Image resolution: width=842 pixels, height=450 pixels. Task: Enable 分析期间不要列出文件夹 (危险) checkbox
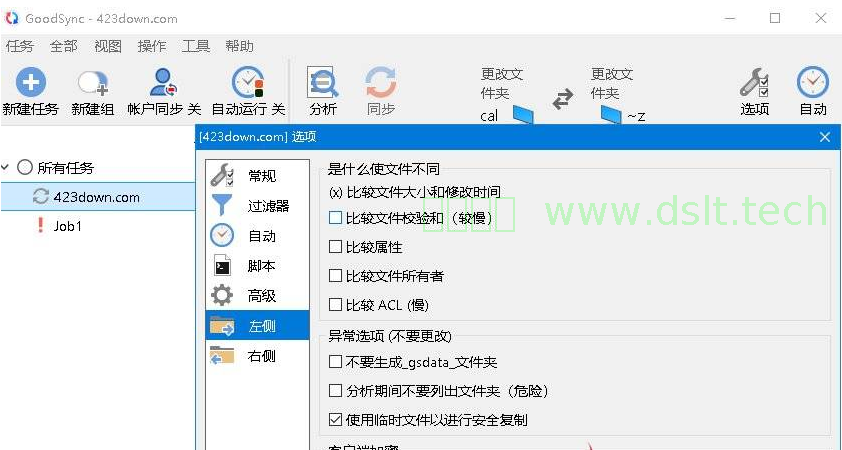click(336, 390)
